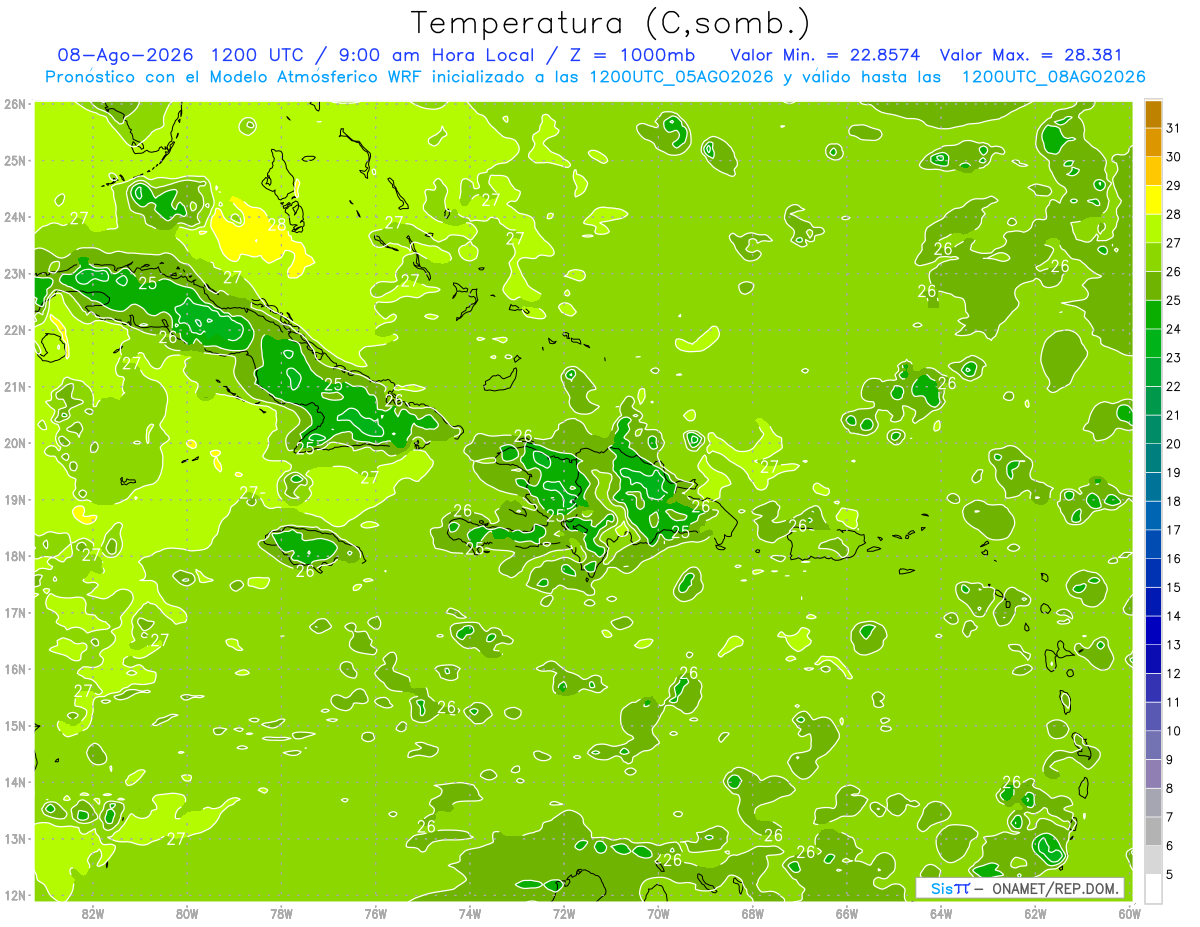Click the white colorbar segment below 5
This screenshot has height=927, width=1200.
[x=1153, y=888]
